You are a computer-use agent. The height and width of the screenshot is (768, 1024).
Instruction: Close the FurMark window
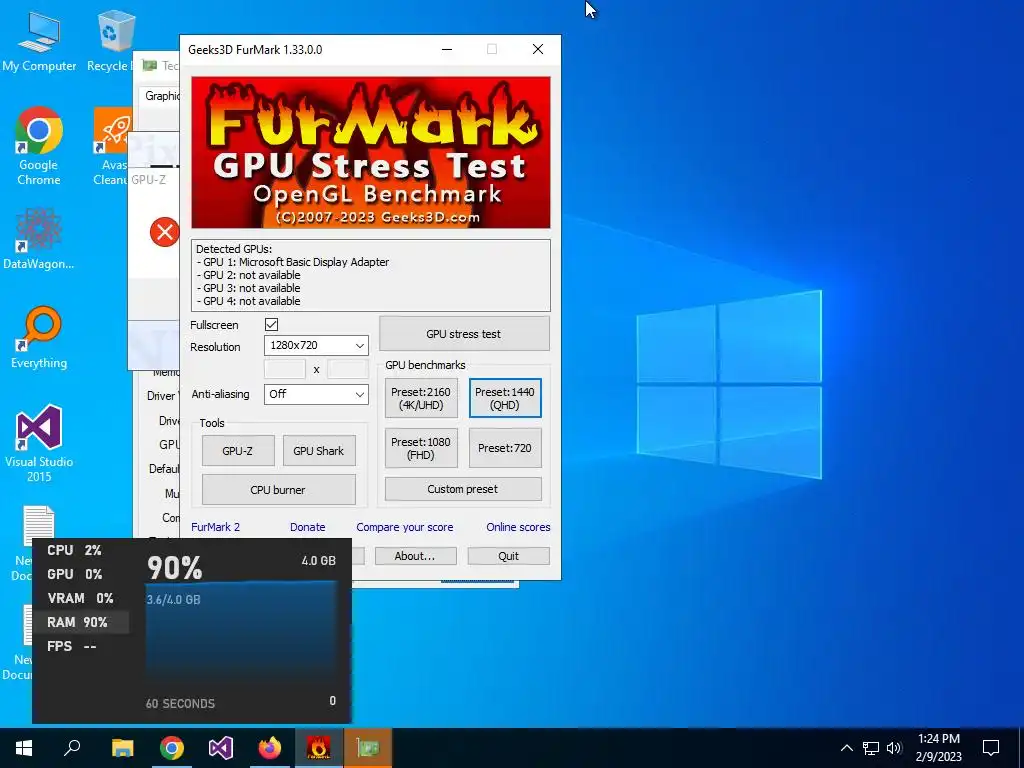537,50
